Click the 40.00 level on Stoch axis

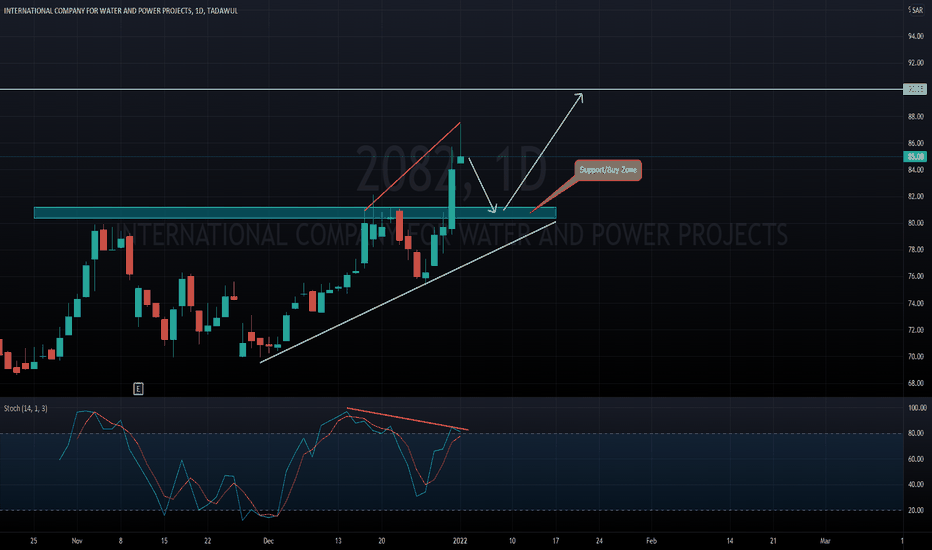(x=916, y=485)
